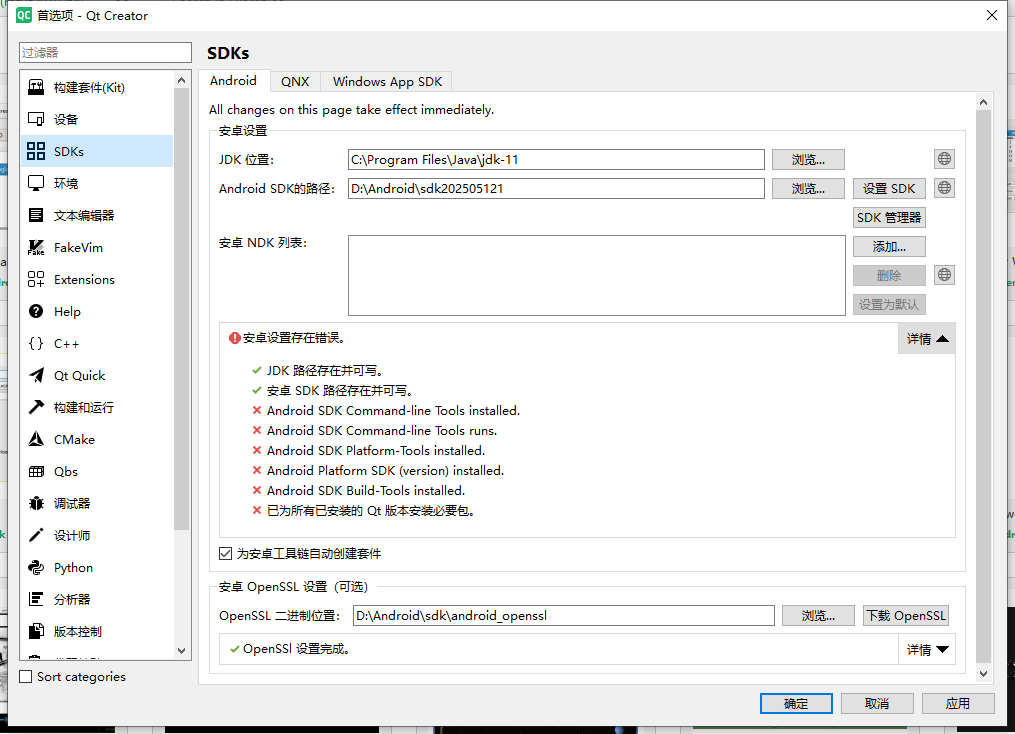Click the JDK location path field

(x=556, y=159)
